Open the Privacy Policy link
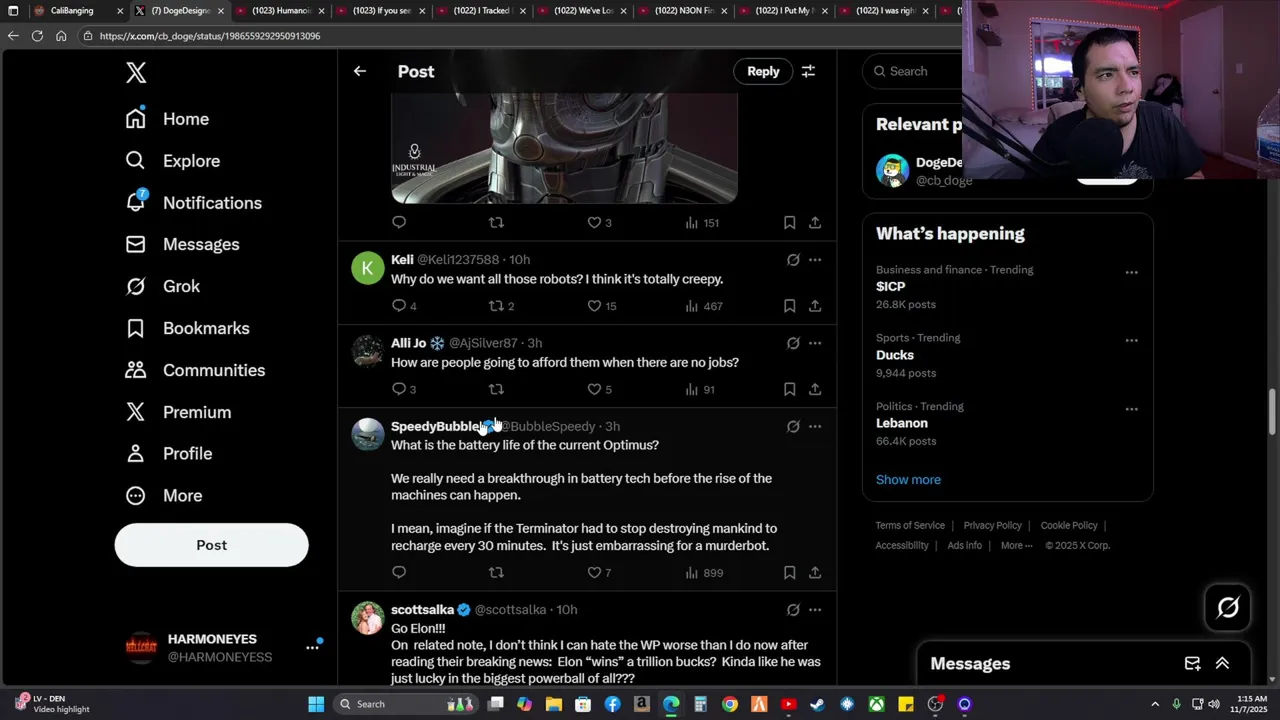The height and width of the screenshot is (720, 1280). [x=992, y=526]
